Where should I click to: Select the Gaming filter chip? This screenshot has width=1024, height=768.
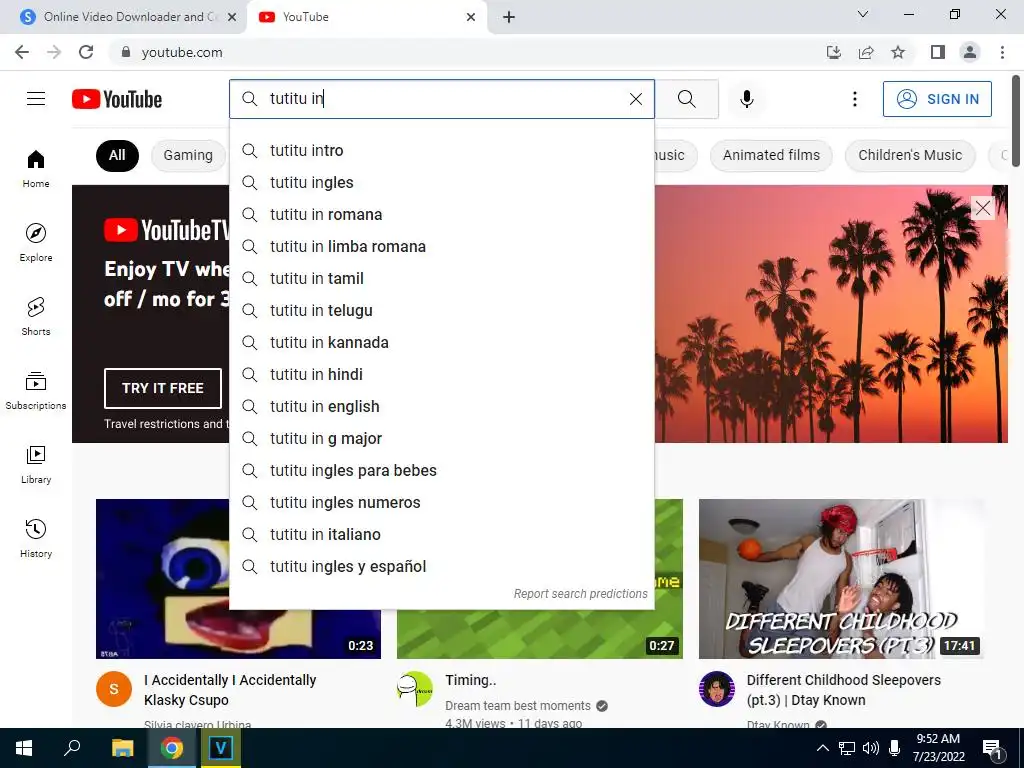188,155
